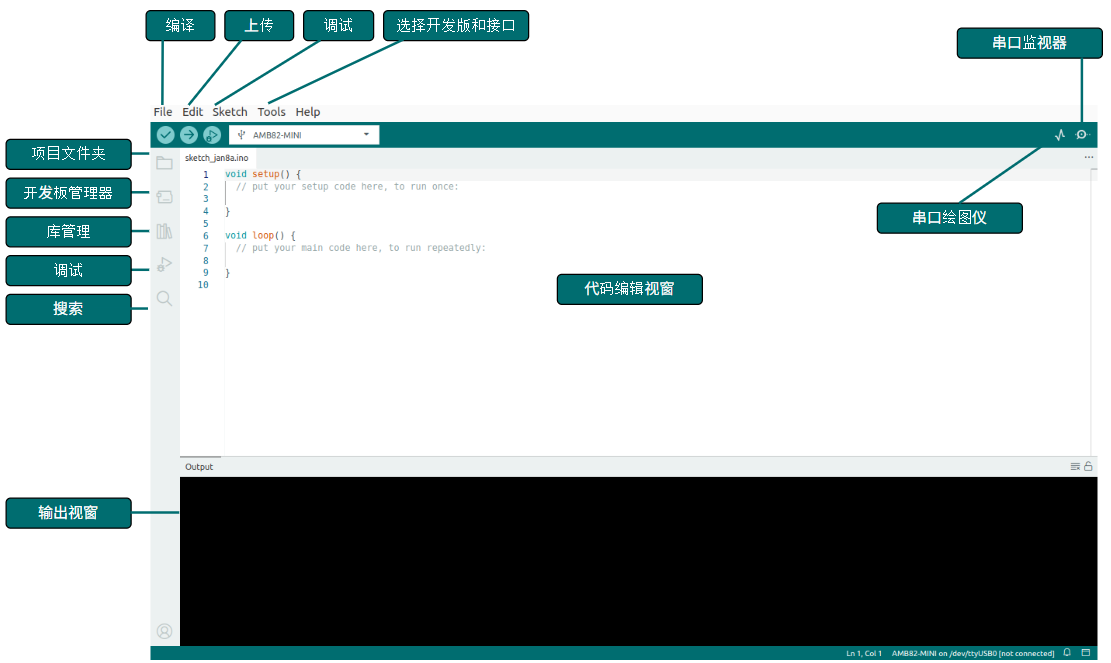Click the loop comment on line 7
The image size is (1111, 663).
pyautogui.click(x=361, y=248)
